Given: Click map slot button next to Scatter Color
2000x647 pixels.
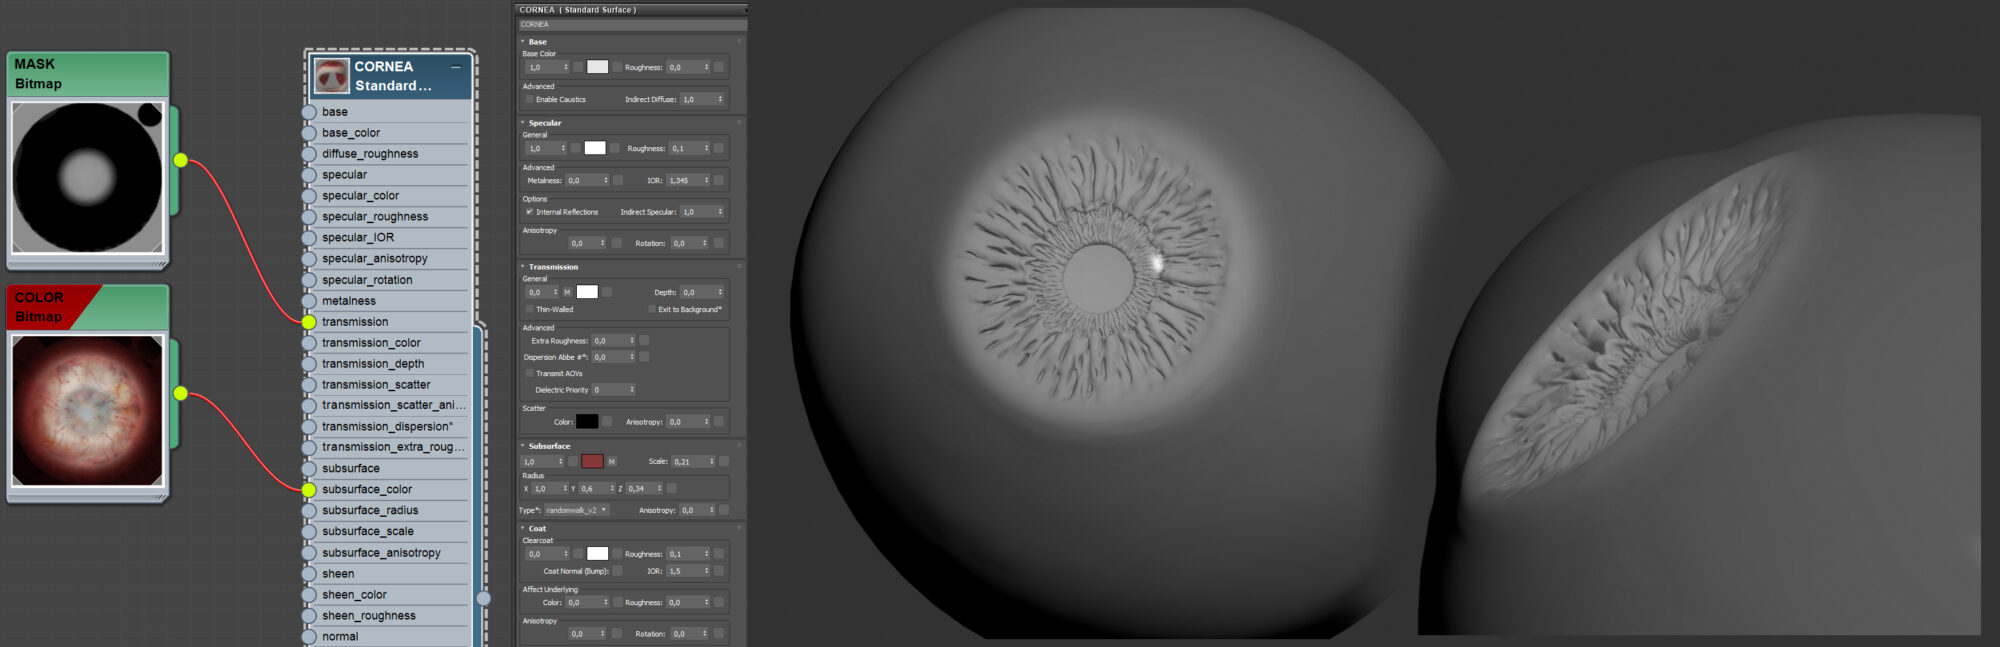Looking at the screenshot, I should point(607,422).
